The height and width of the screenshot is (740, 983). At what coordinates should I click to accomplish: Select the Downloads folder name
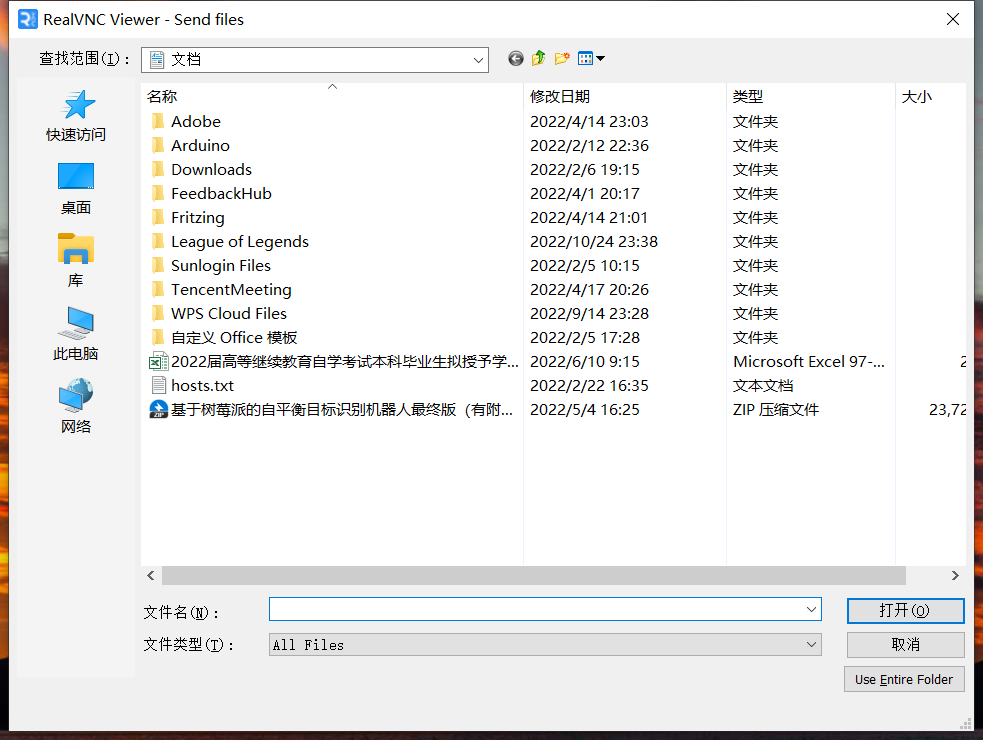coord(211,169)
